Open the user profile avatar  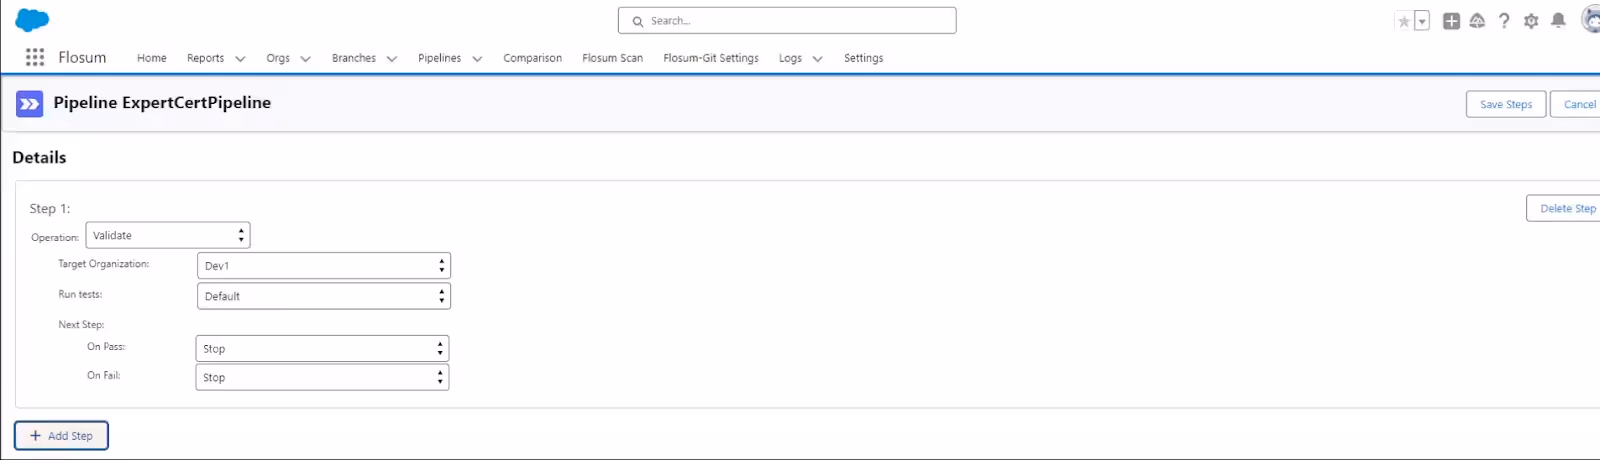(x=1590, y=20)
